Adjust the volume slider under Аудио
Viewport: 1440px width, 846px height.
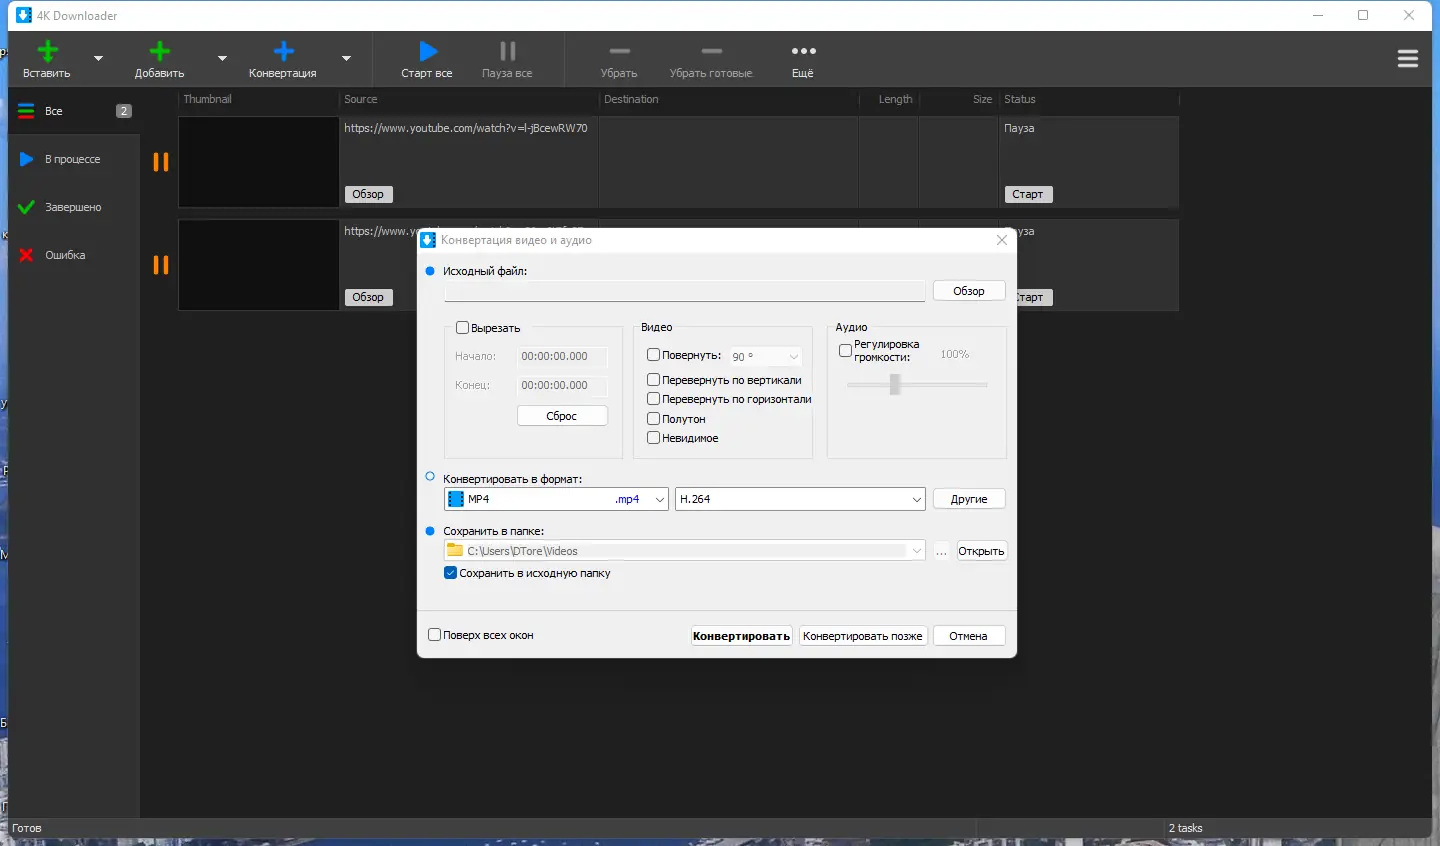pyautogui.click(x=895, y=384)
